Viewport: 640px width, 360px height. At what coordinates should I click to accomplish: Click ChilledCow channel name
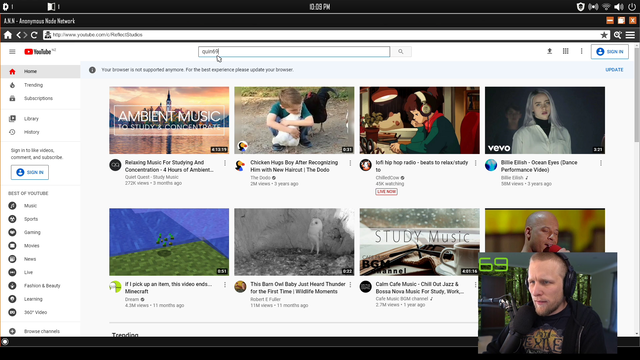[x=387, y=178]
